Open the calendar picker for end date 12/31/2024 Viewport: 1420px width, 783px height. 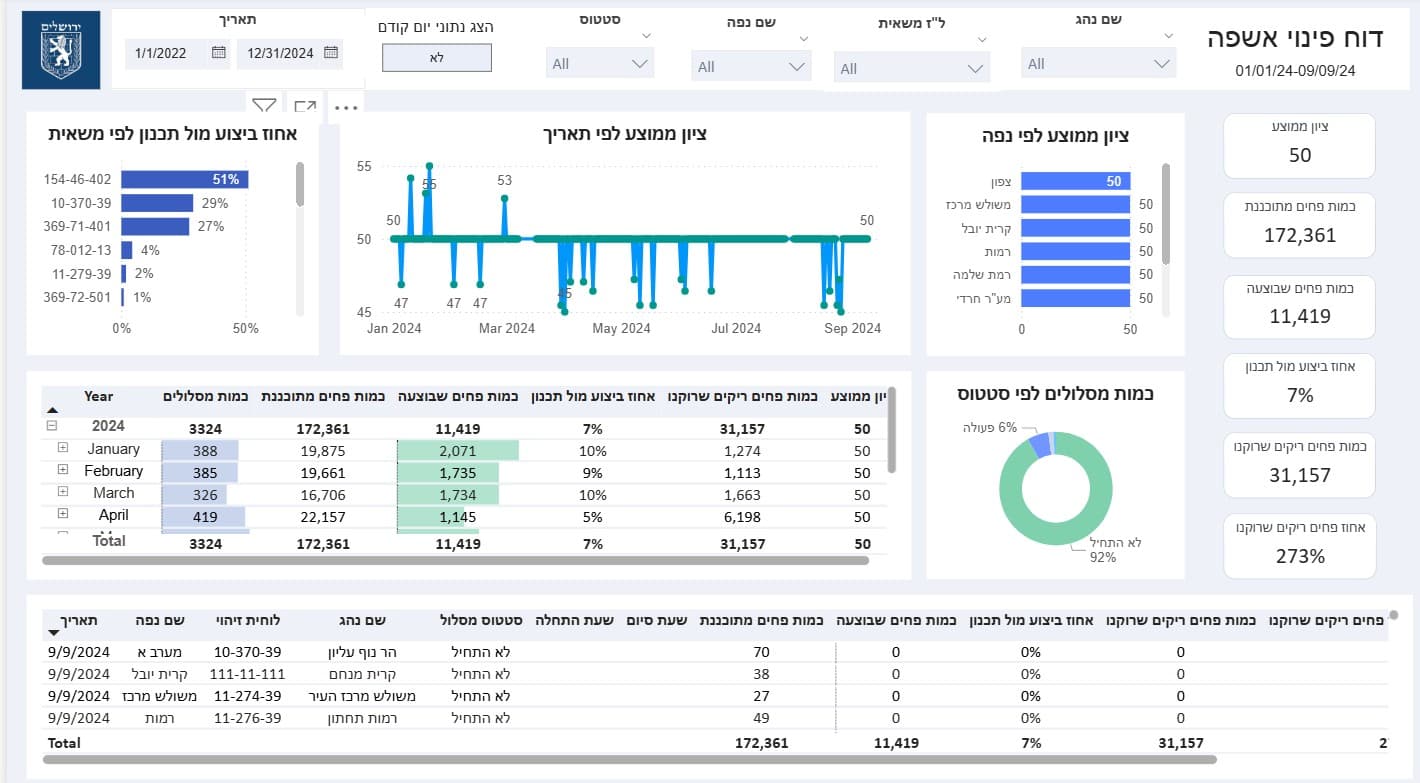[x=331, y=53]
